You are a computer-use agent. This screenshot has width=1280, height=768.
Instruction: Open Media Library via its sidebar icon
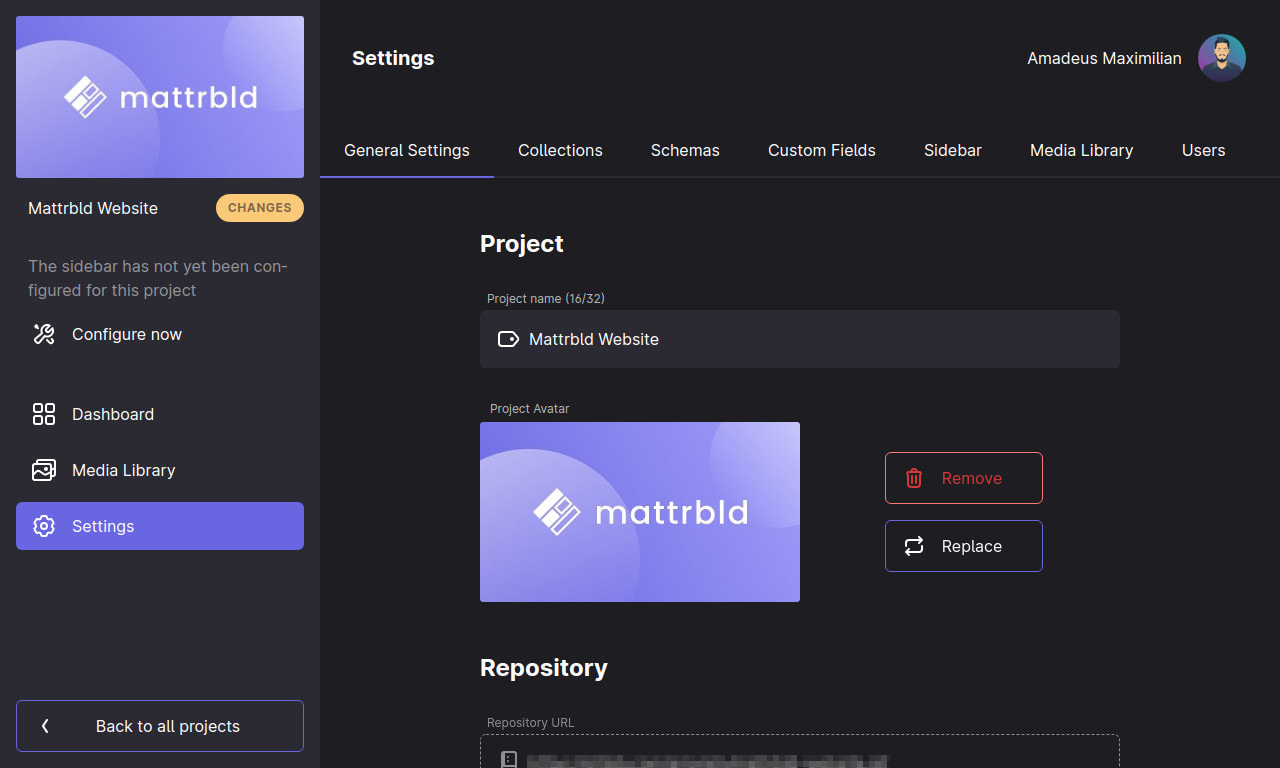pyautogui.click(x=44, y=470)
